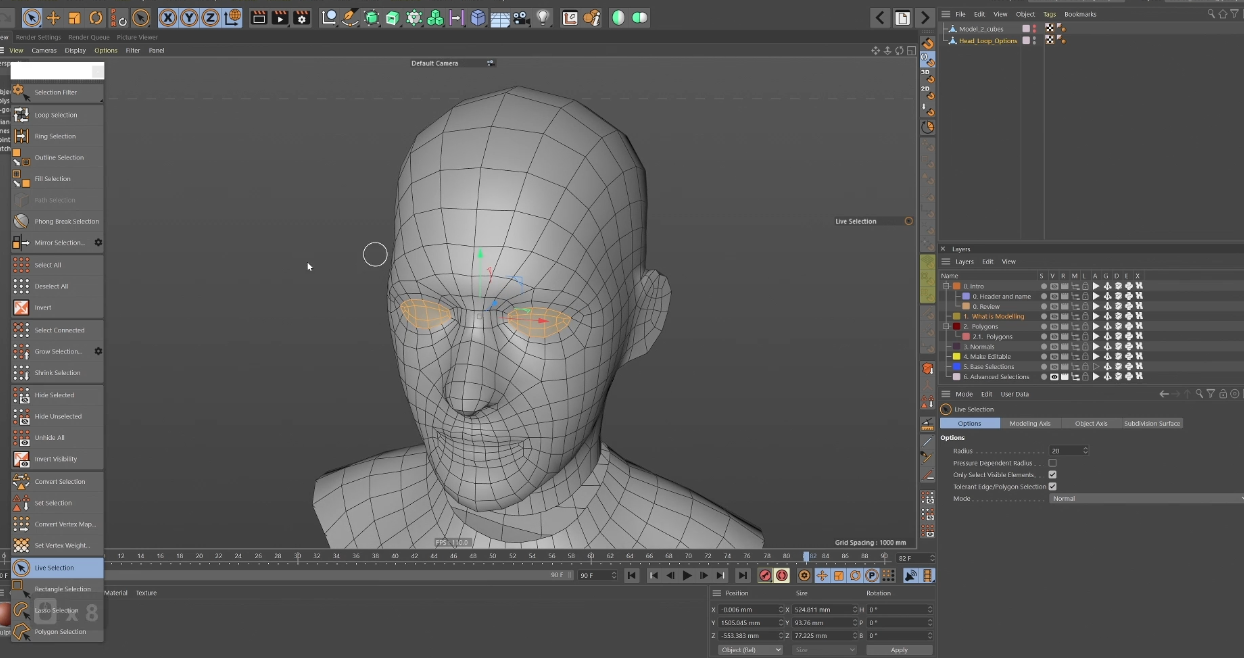The width and height of the screenshot is (1244, 658).
Task: Choose Ring Selection from menu
Action: [x=57, y=136]
